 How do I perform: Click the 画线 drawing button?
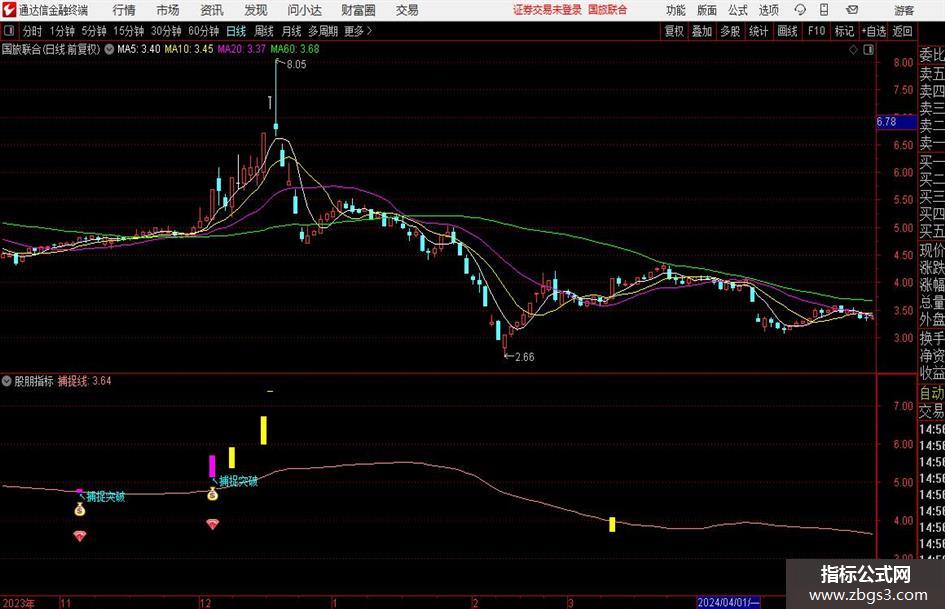[787, 31]
